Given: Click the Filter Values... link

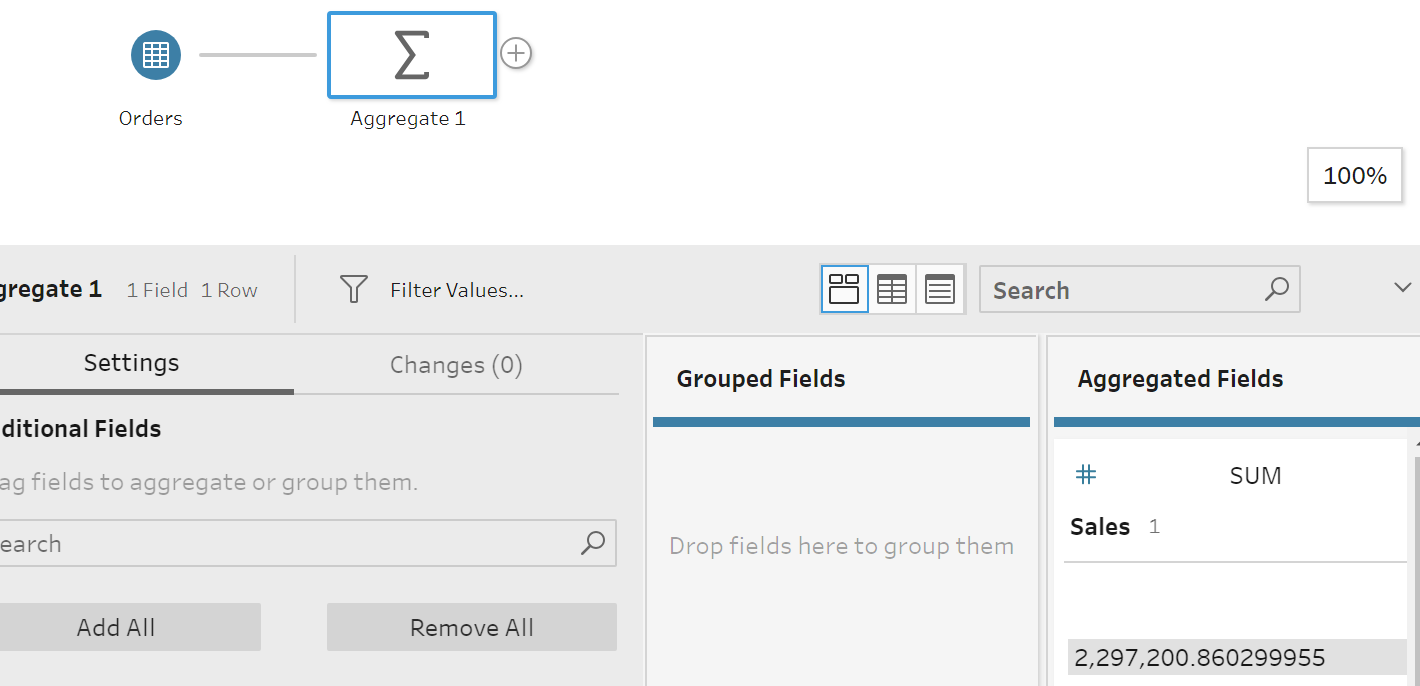Looking at the screenshot, I should coord(457,291).
